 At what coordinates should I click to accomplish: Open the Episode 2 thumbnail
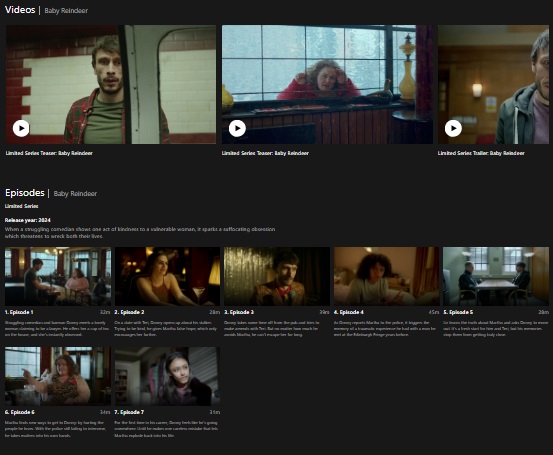(167, 276)
